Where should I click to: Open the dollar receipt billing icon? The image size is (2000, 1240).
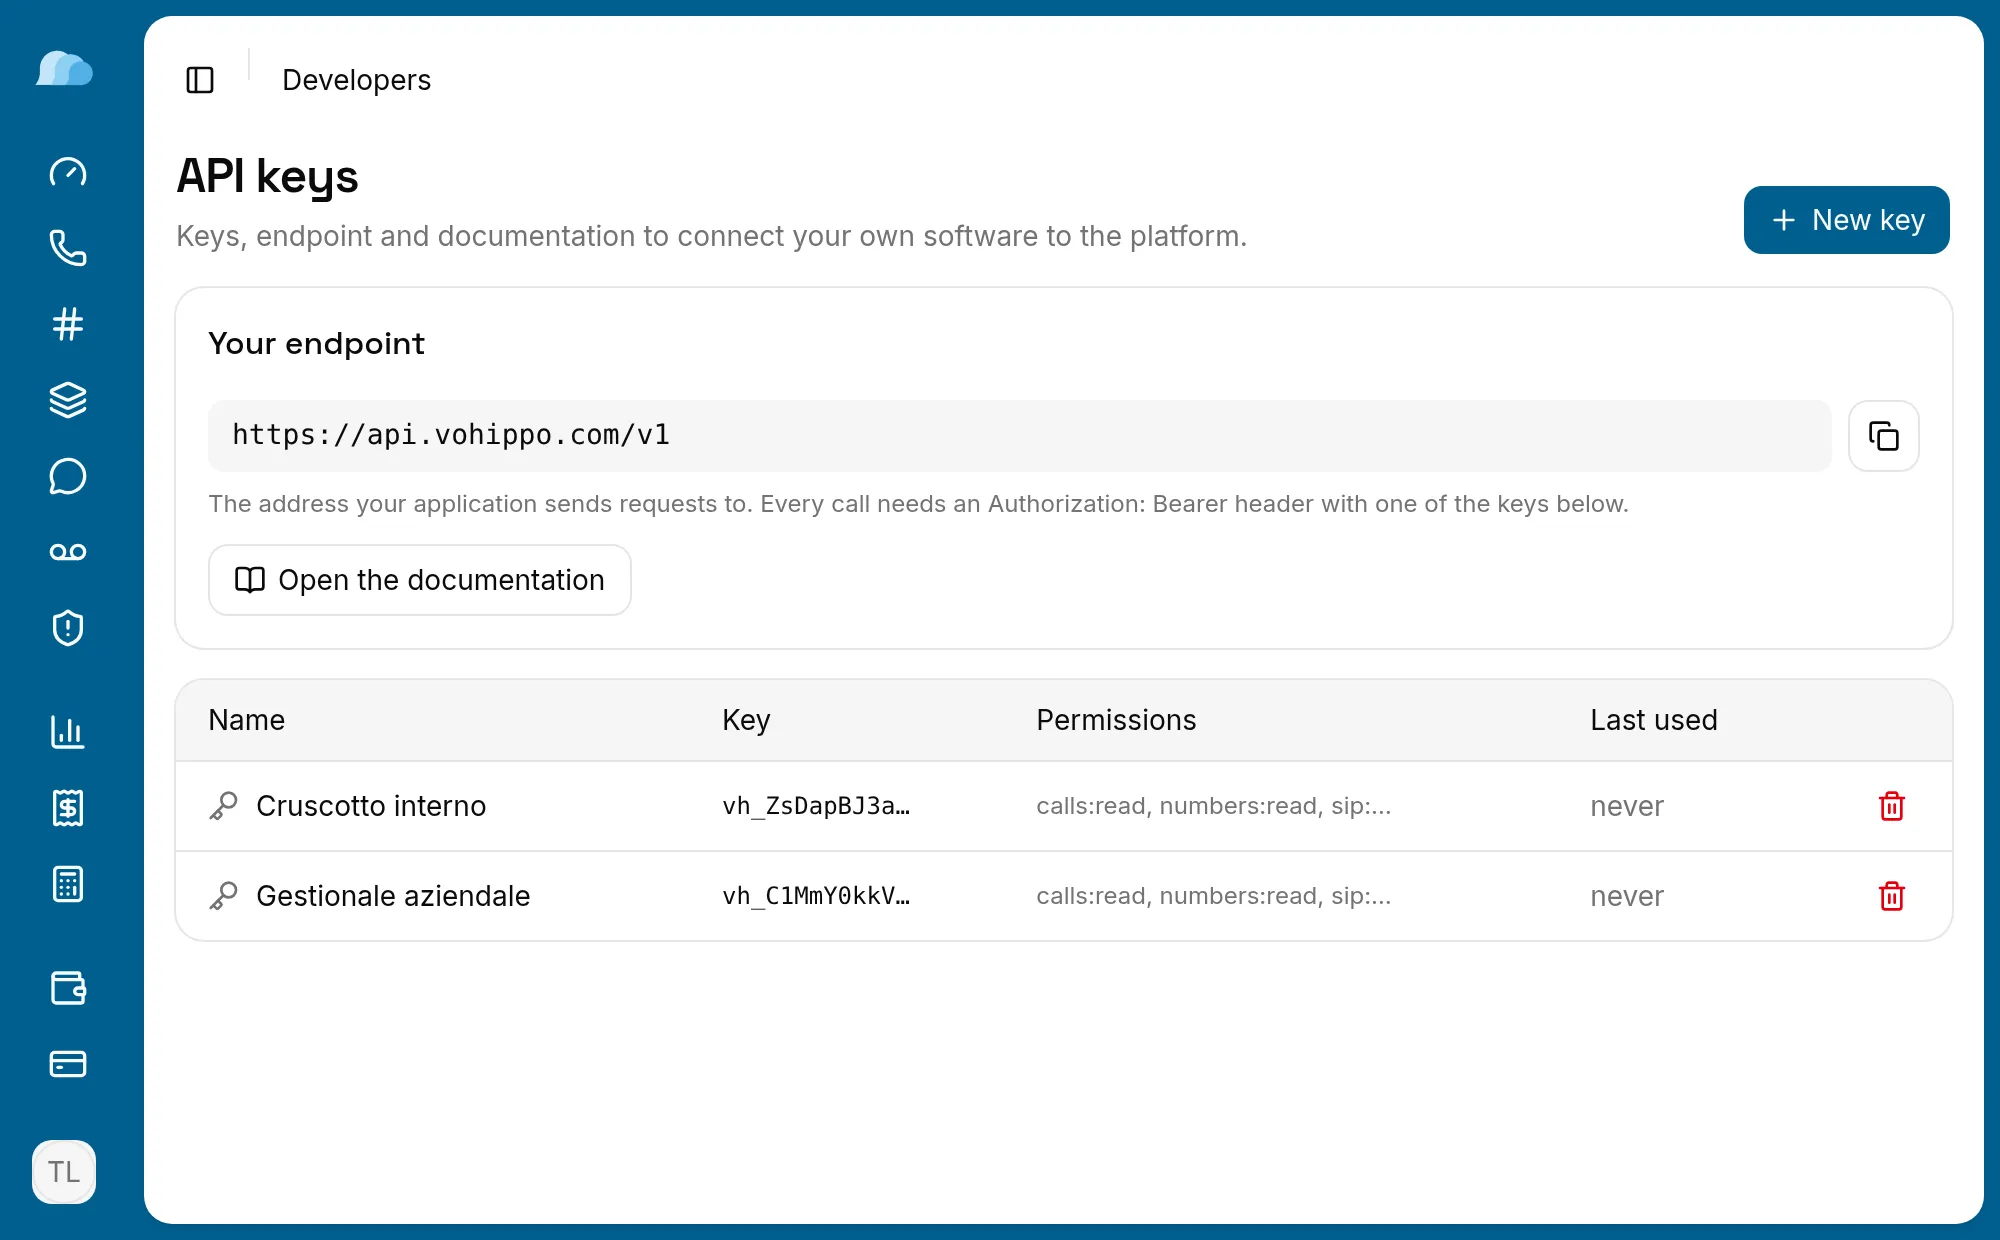[x=68, y=808]
